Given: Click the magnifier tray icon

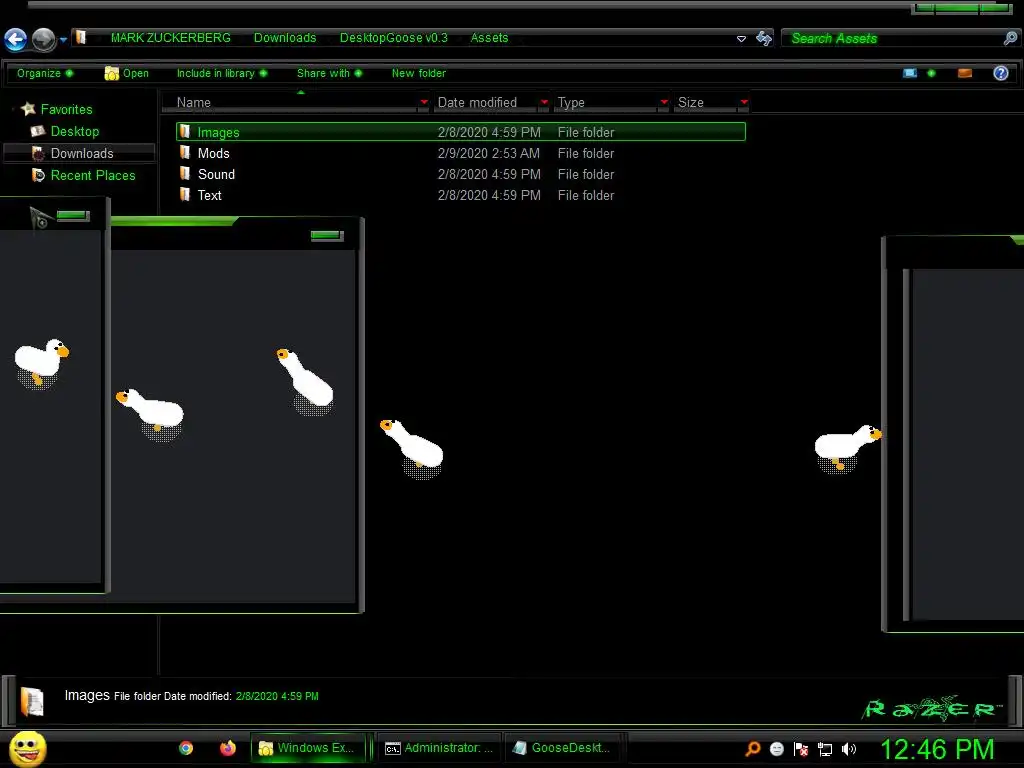Looking at the screenshot, I should click(752, 749).
